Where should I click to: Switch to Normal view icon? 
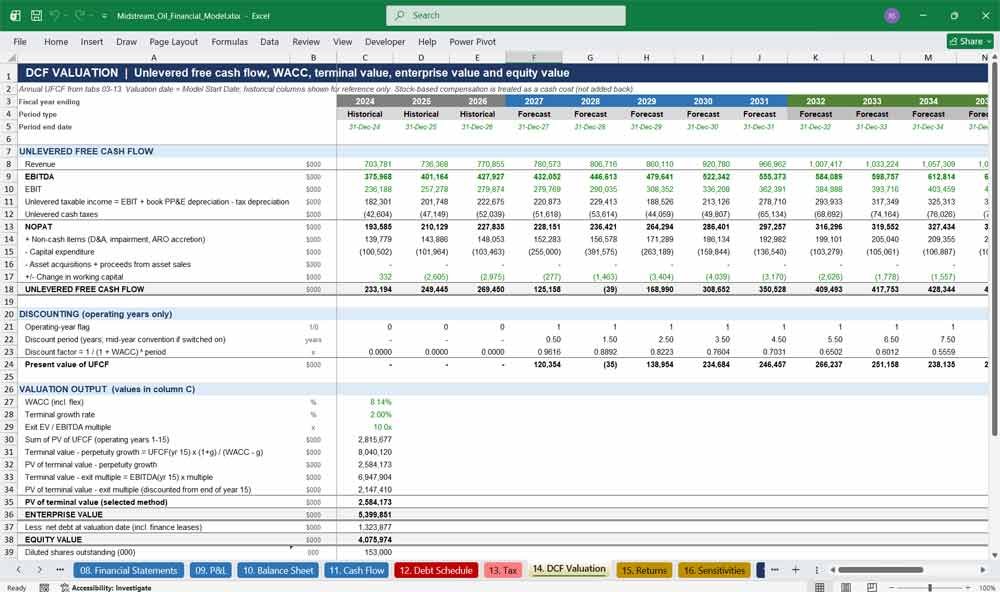820,587
